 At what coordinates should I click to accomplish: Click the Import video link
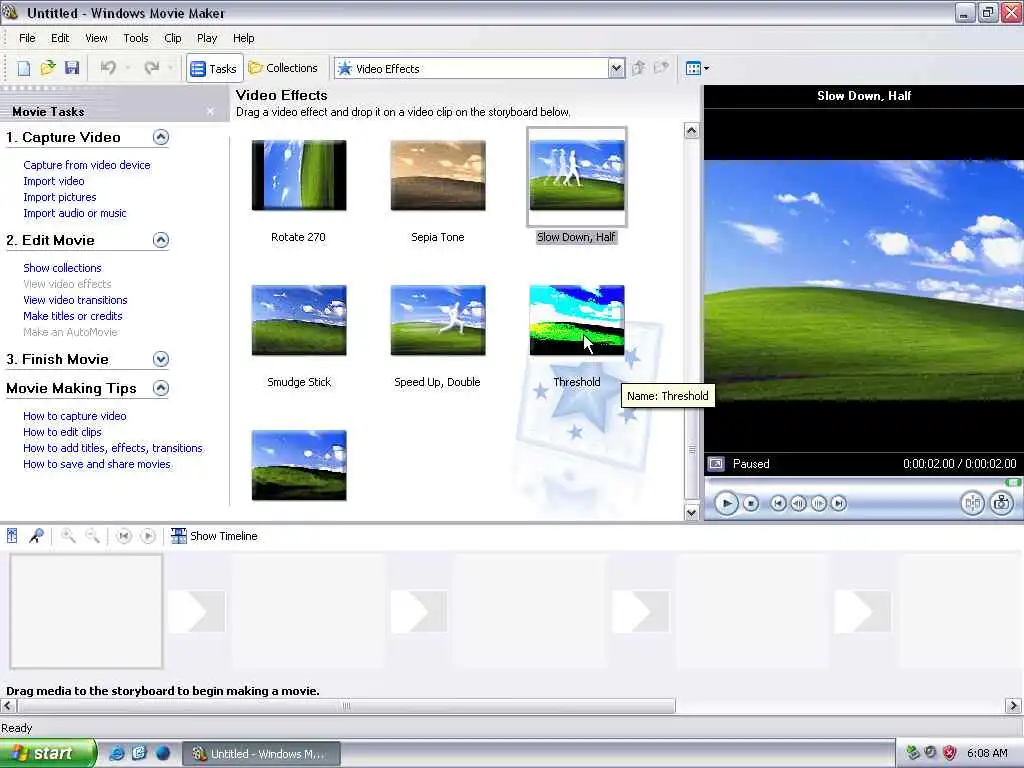[54, 181]
